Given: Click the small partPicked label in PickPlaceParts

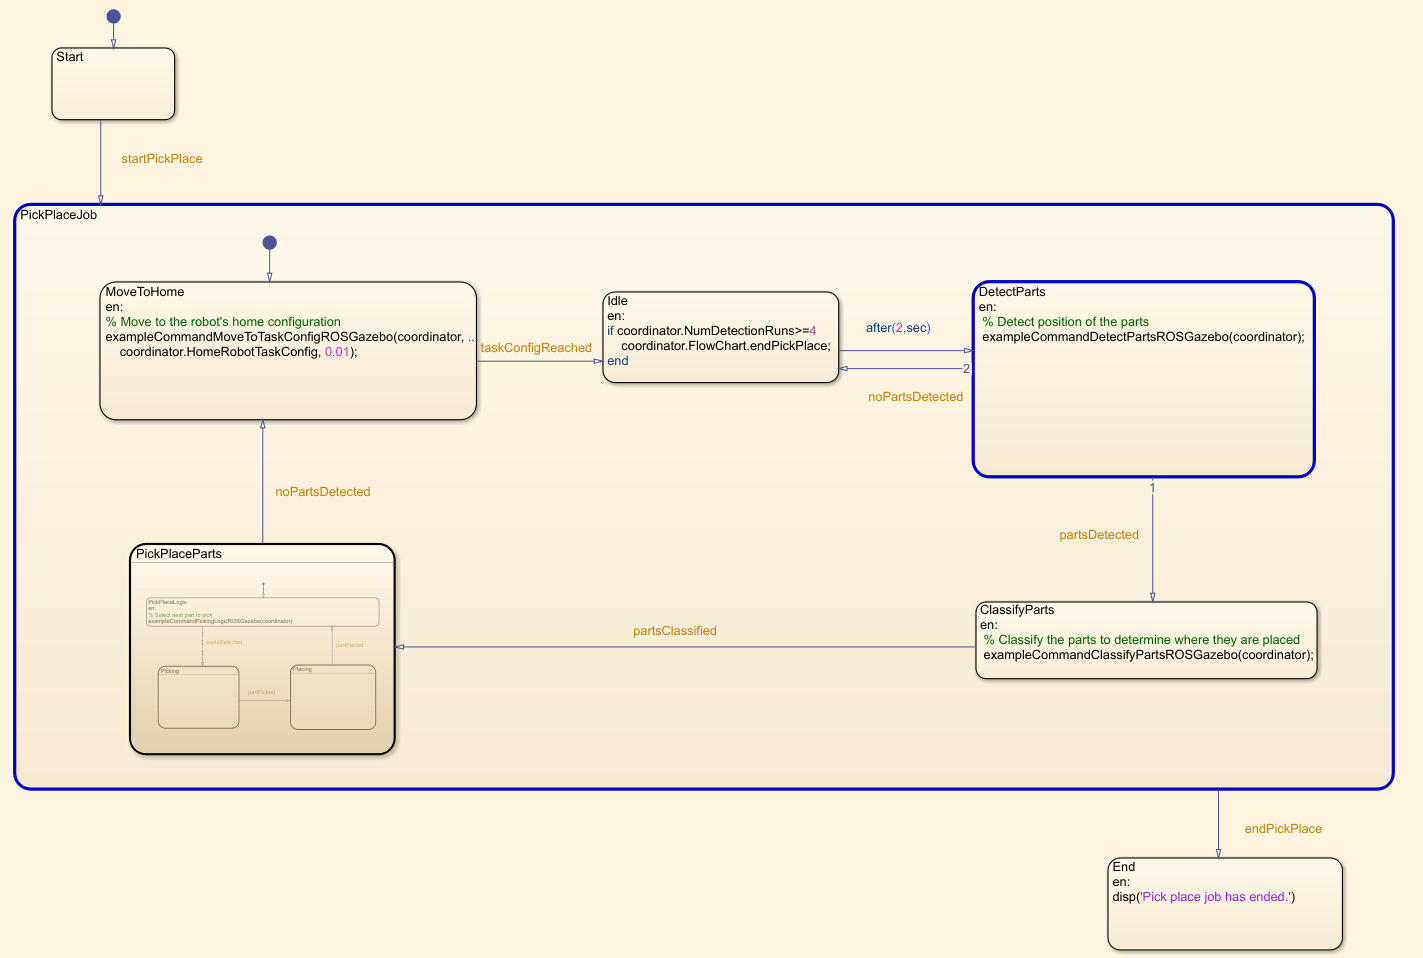Looking at the screenshot, I should coord(262,692).
